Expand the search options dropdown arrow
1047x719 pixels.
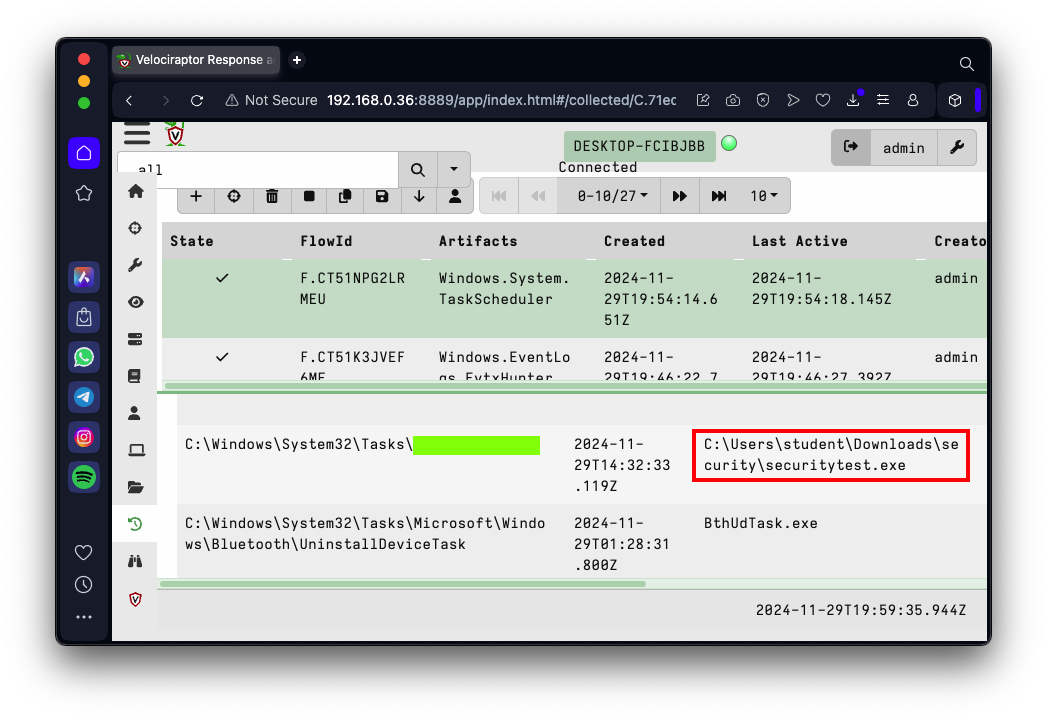(x=454, y=170)
